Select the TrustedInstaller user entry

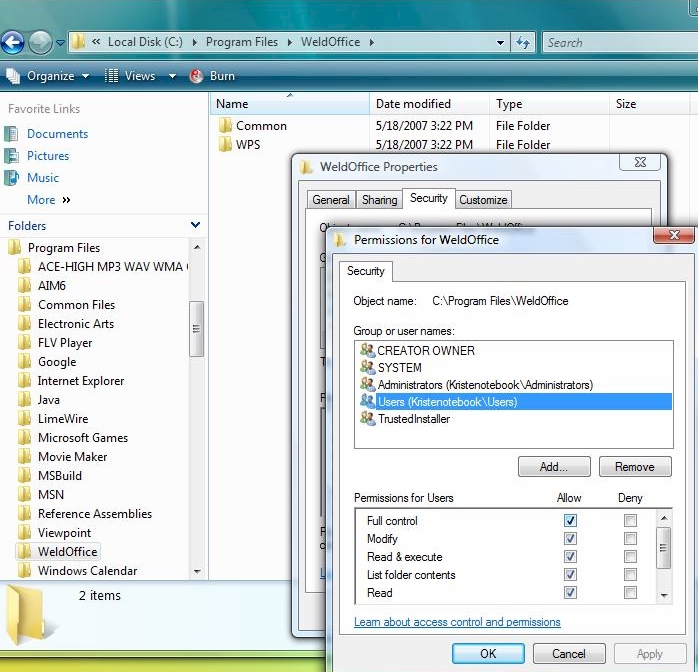(413, 419)
